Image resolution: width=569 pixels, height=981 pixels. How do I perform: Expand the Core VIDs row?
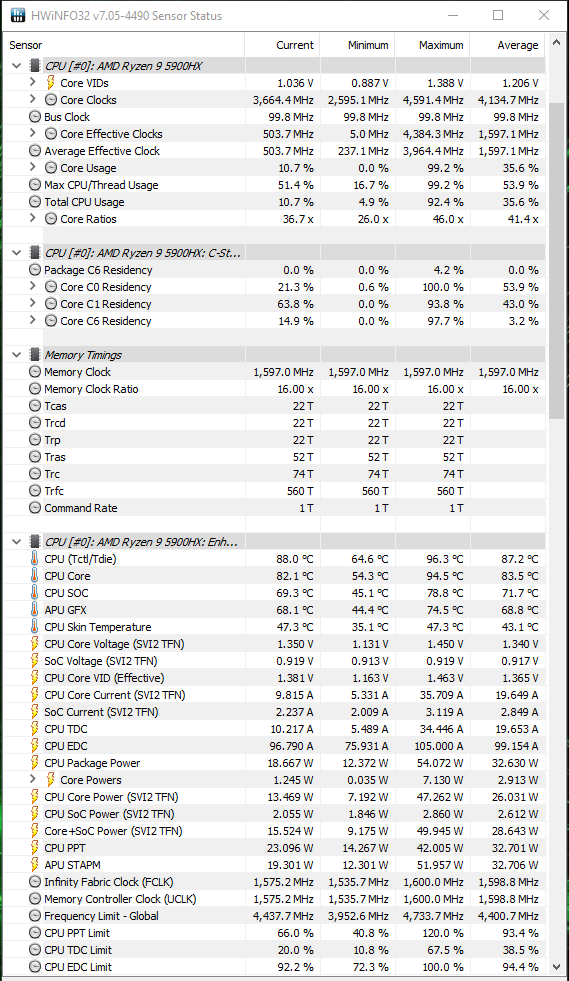pyautogui.click(x=33, y=82)
